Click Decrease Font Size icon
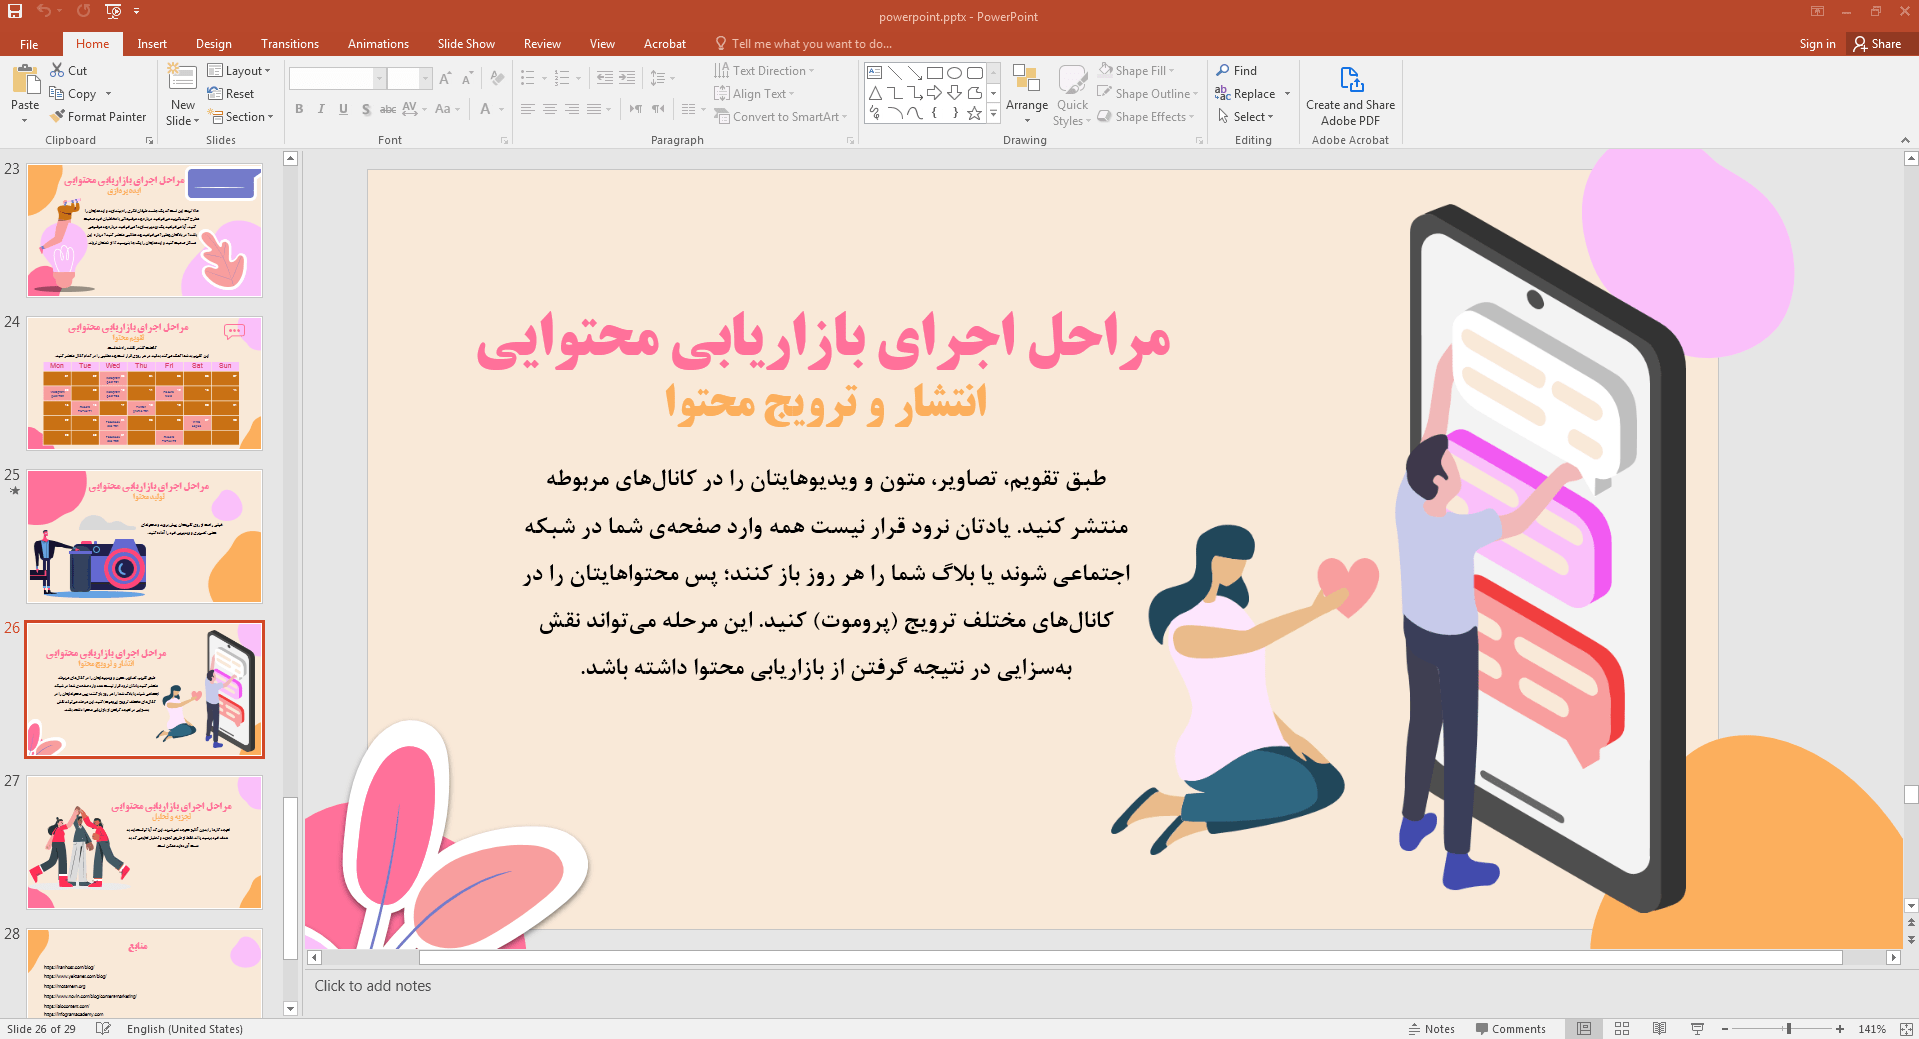This screenshot has height=1039, width=1919. [467, 78]
